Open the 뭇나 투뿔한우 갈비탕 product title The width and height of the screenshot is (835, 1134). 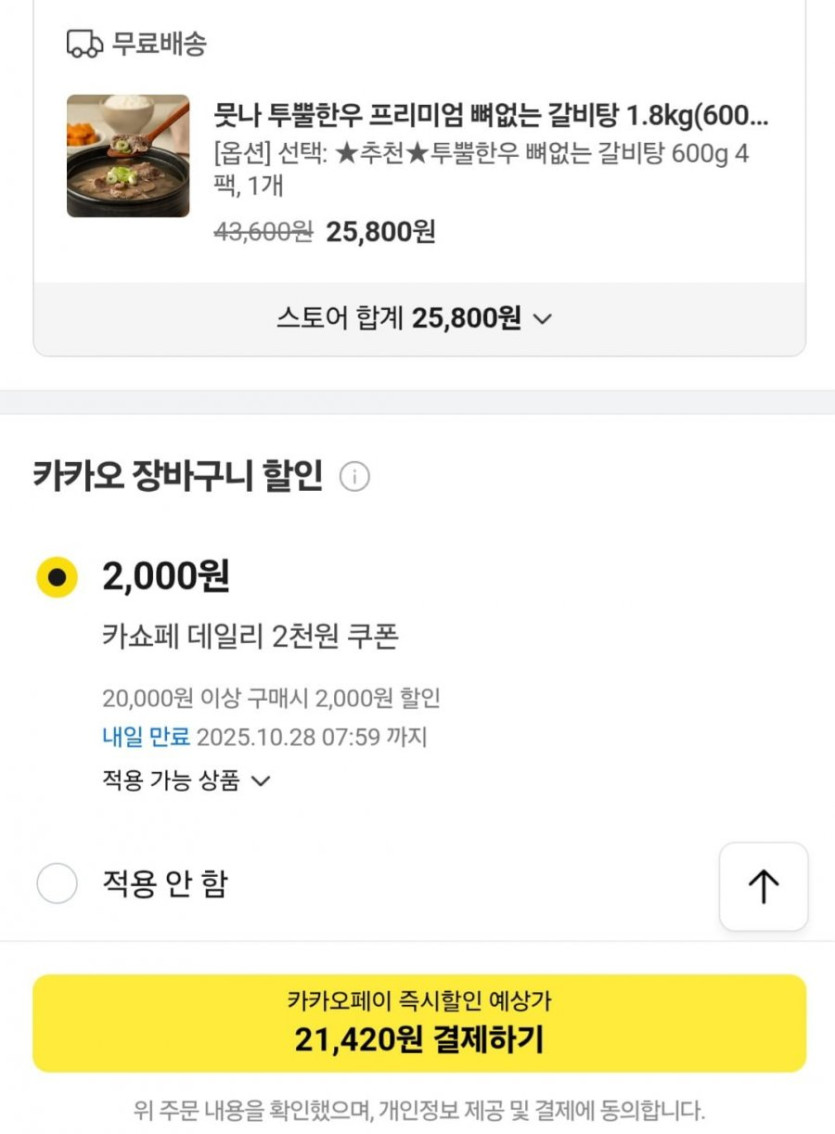[491, 115]
